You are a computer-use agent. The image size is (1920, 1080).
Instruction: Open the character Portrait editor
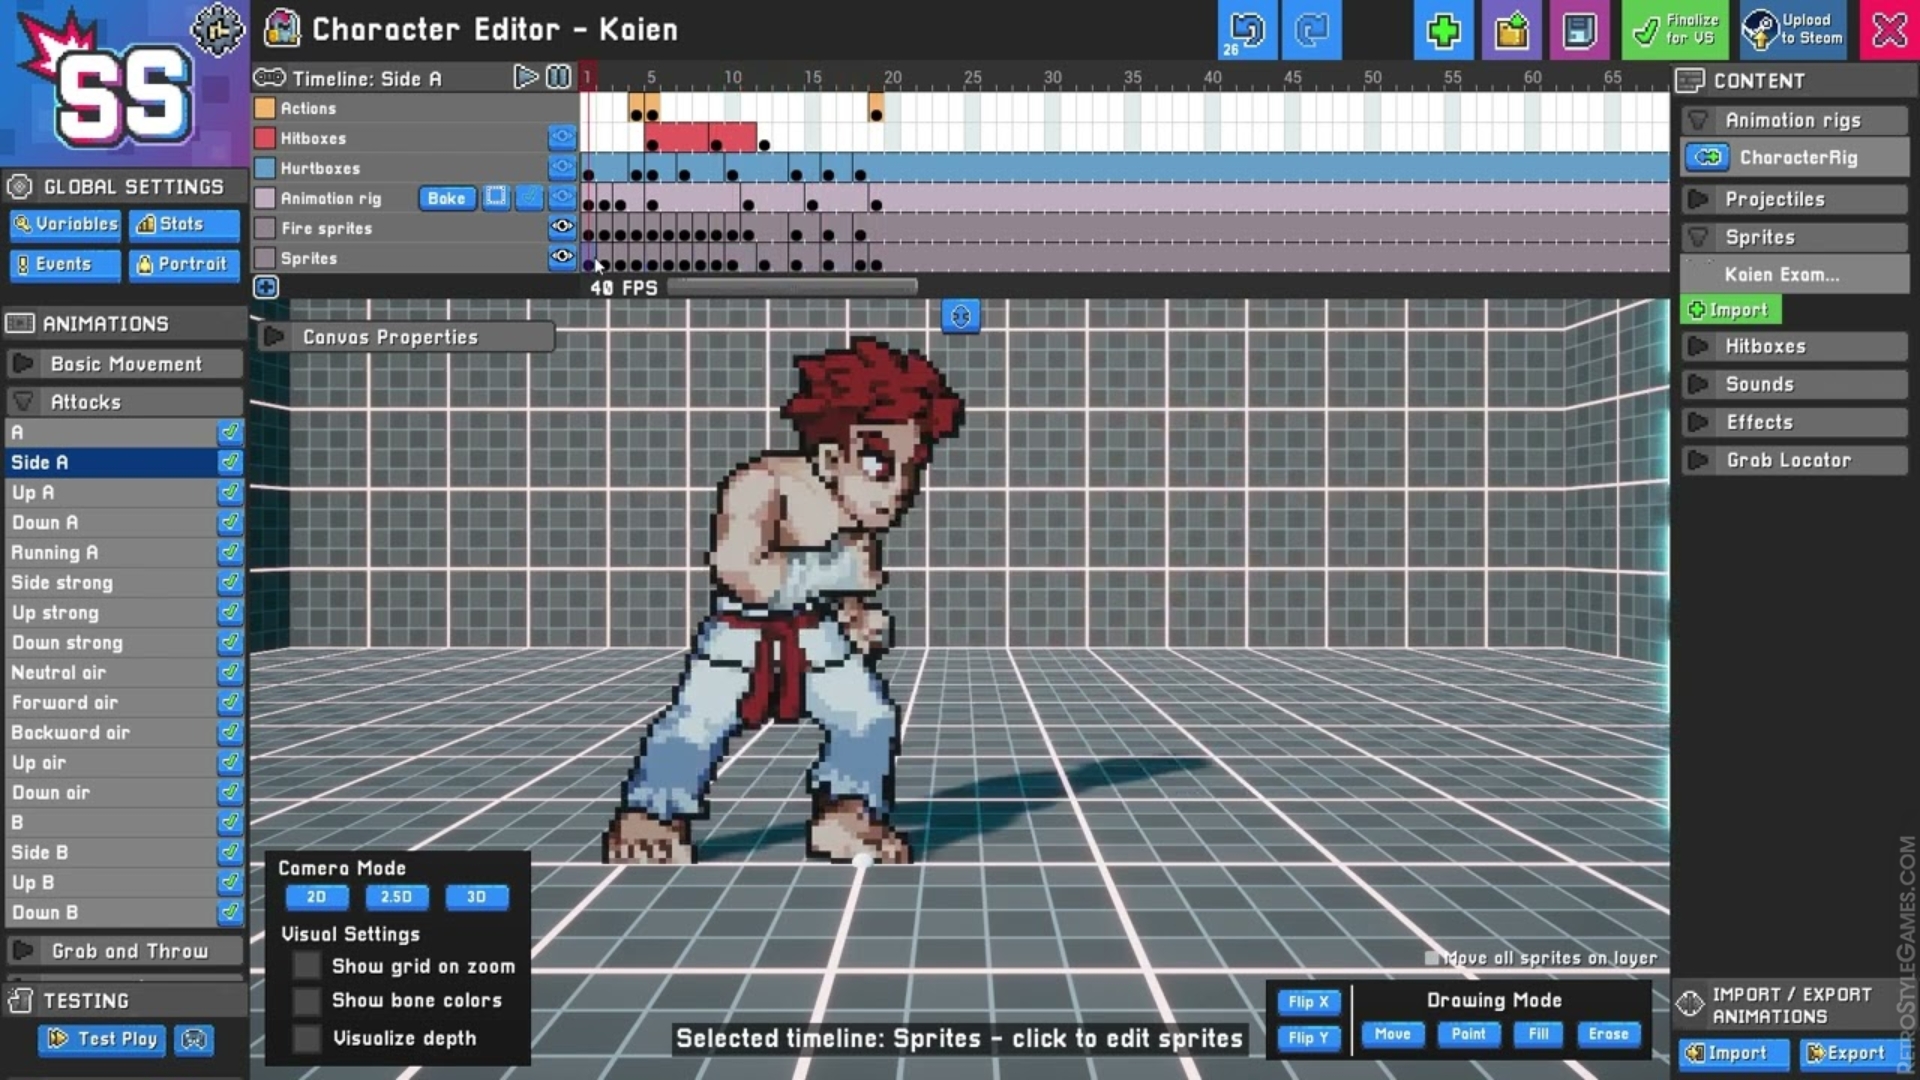click(184, 264)
